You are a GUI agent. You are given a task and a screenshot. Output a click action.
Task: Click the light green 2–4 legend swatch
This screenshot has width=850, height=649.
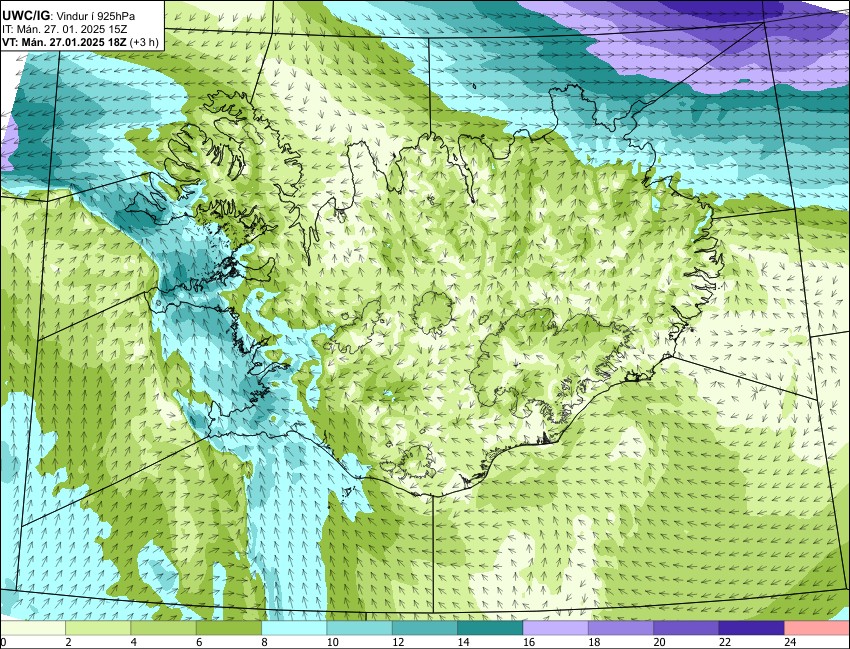[x=98, y=628]
